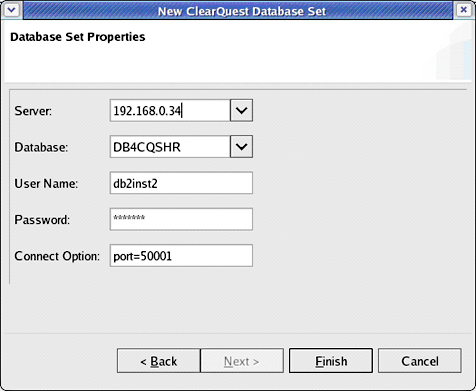Click into the Password field

pos(181,219)
